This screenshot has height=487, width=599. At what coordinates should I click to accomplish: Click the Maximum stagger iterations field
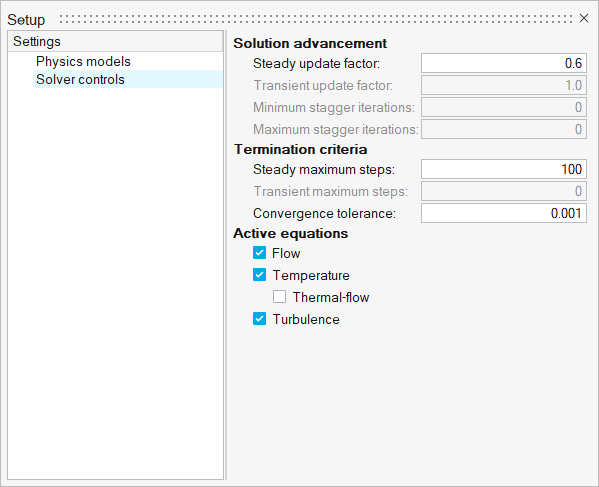(x=503, y=129)
